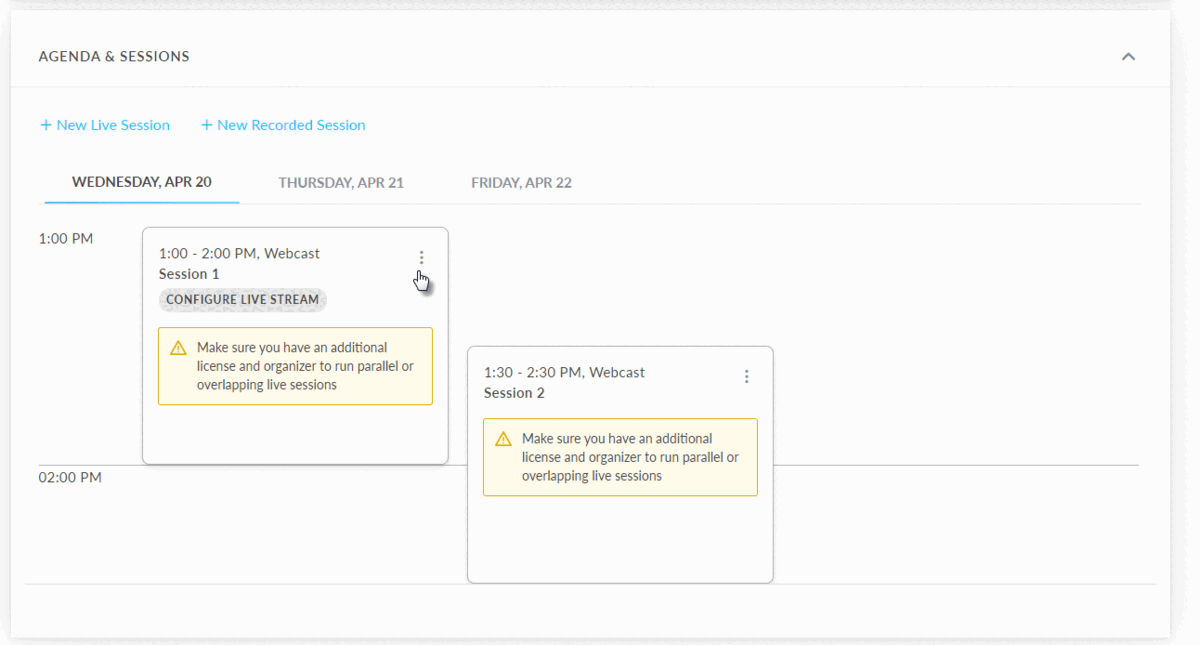Select the Session 2 title text

(514, 393)
